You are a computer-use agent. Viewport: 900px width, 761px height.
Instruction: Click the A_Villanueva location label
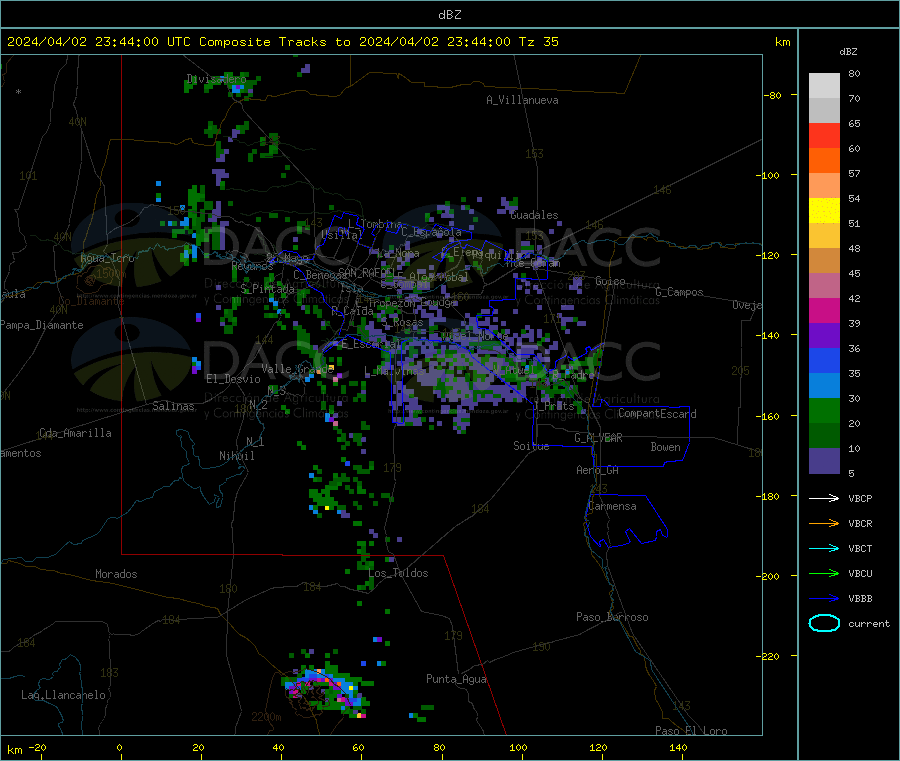(522, 100)
